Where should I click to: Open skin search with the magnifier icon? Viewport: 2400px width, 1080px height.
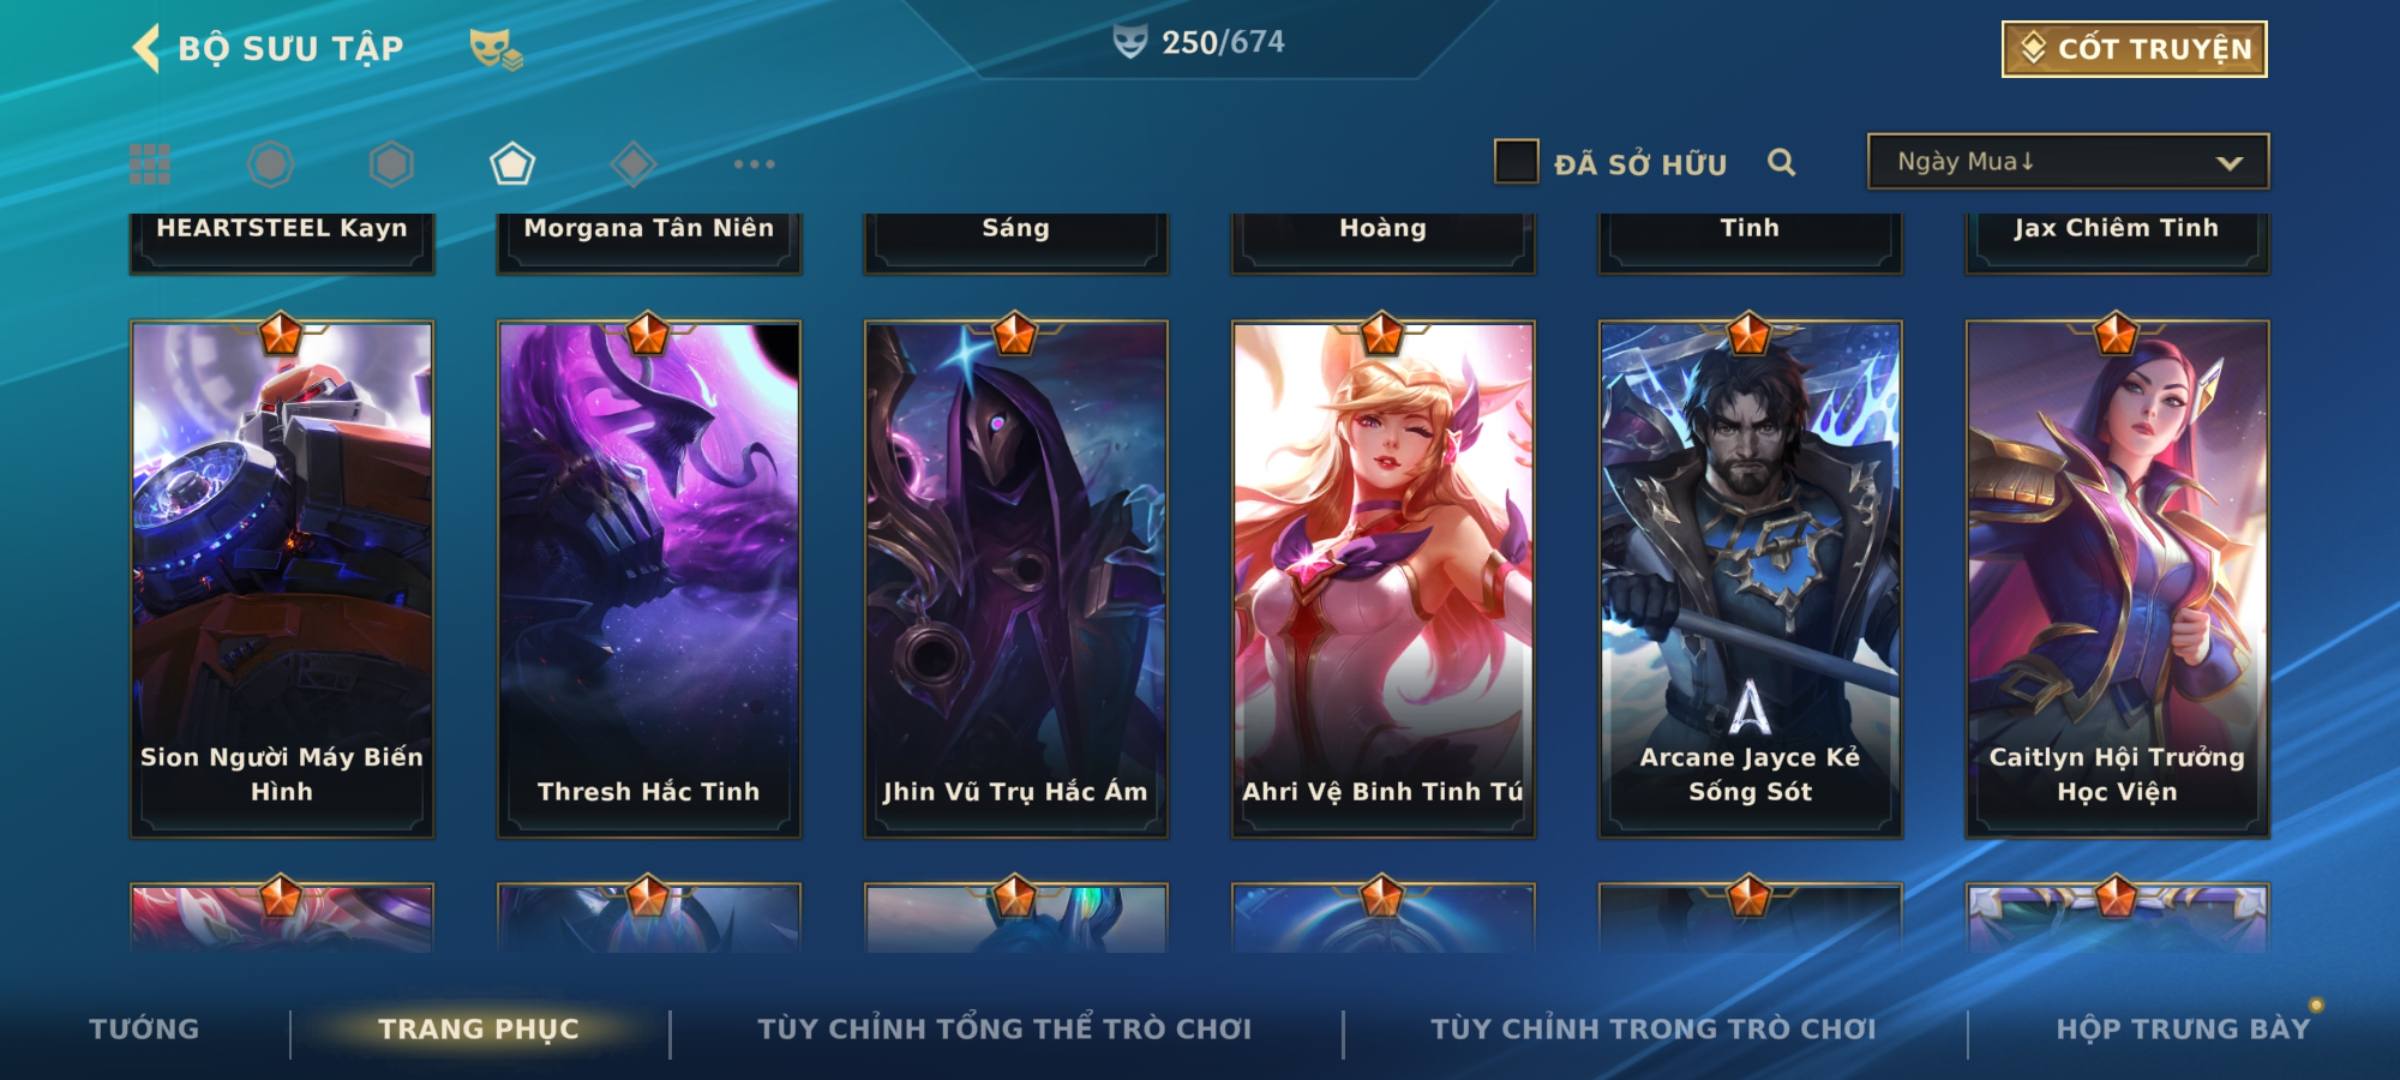coord(1781,162)
